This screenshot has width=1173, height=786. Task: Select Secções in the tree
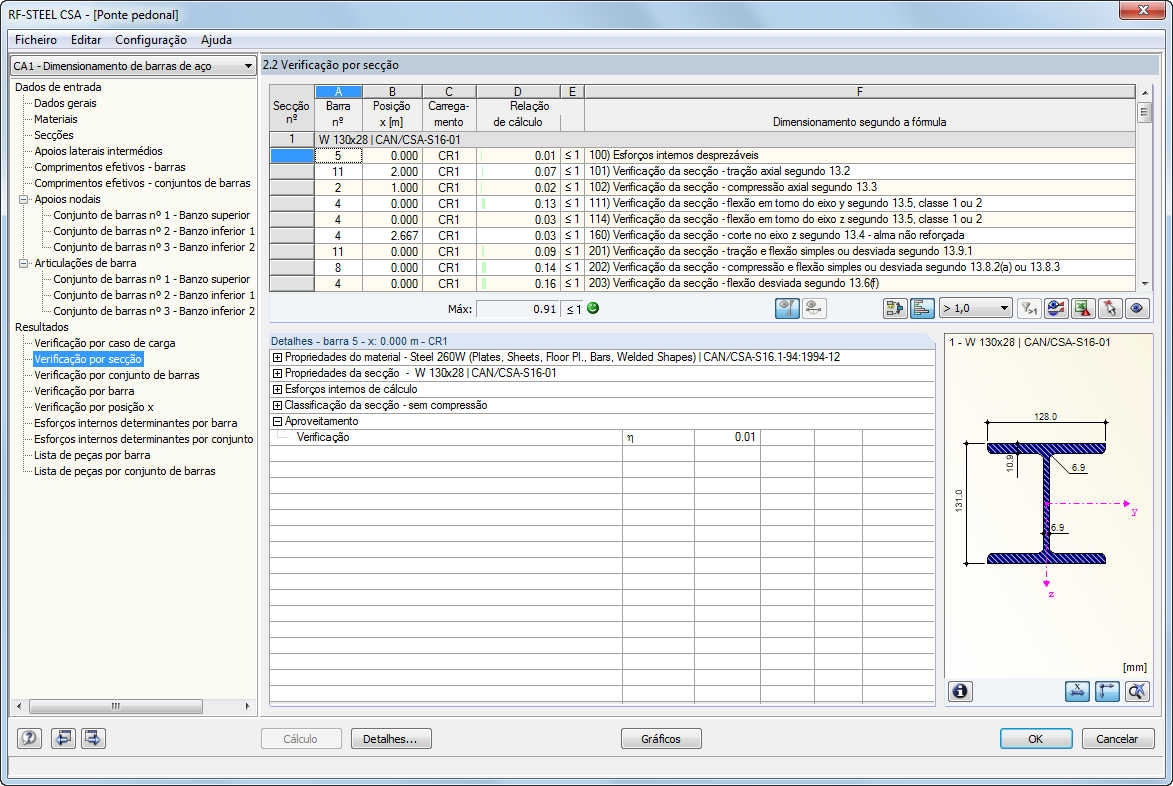[x=54, y=135]
